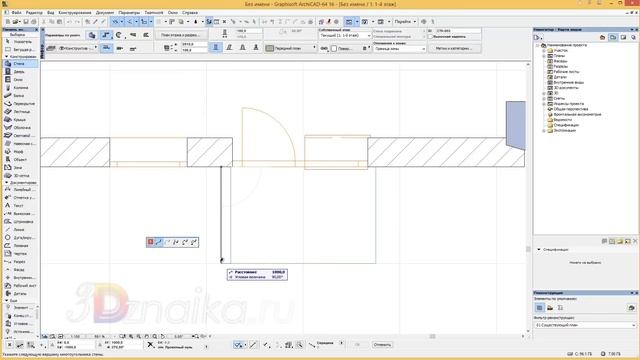640x360 pixels.
Task: Toggle the Показ... checkbox in info box
Action: click(334, 49)
